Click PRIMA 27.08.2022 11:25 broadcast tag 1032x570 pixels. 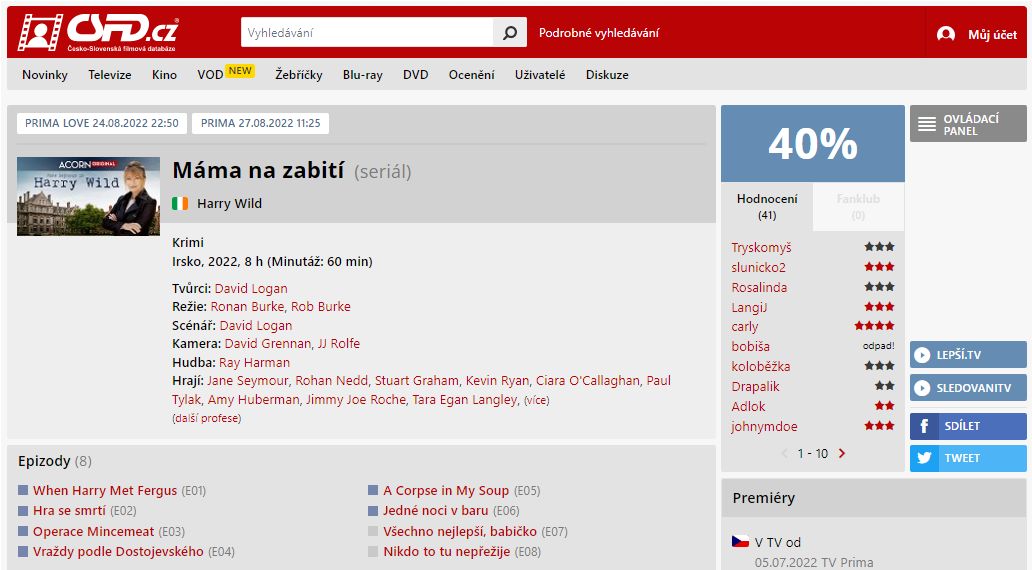(x=261, y=123)
